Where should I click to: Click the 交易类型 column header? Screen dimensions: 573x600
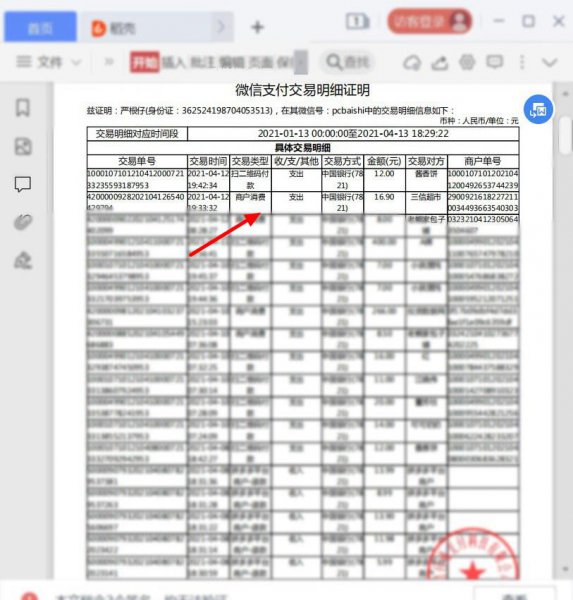point(250,161)
